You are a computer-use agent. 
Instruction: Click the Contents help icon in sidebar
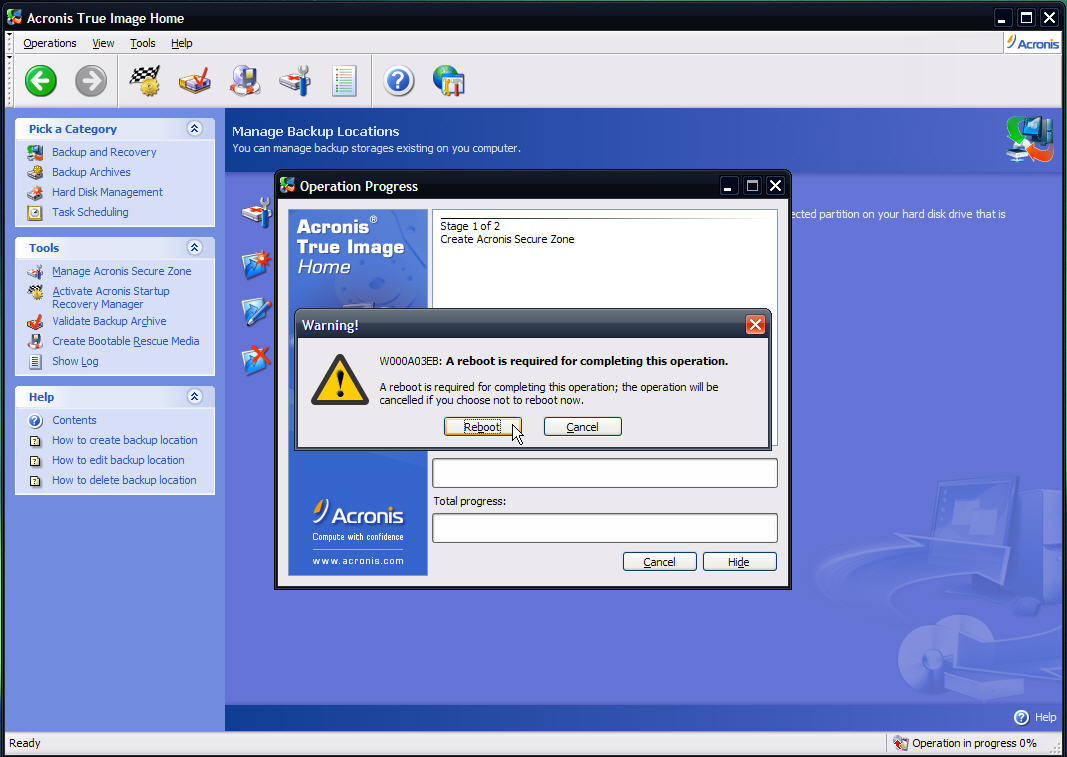35,421
